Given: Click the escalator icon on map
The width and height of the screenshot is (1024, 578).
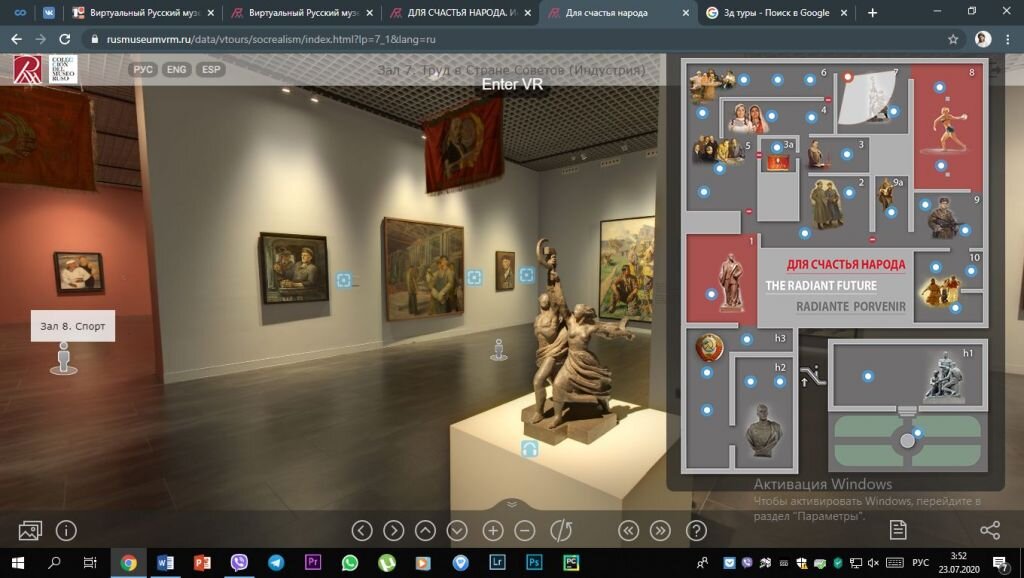Looking at the screenshot, I should coord(812,376).
